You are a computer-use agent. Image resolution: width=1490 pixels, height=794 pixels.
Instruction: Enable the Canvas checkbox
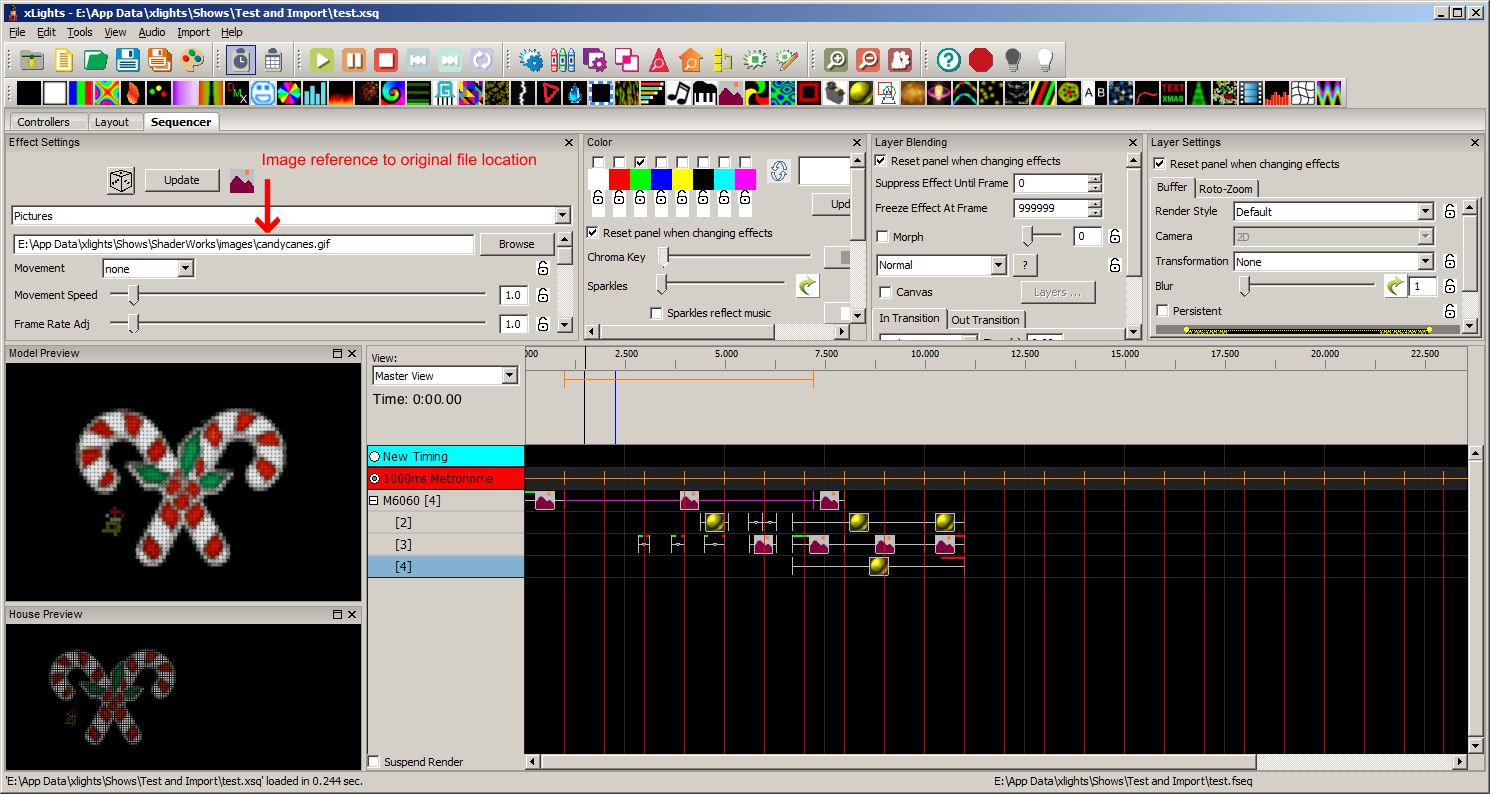pyautogui.click(x=886, y=292)
